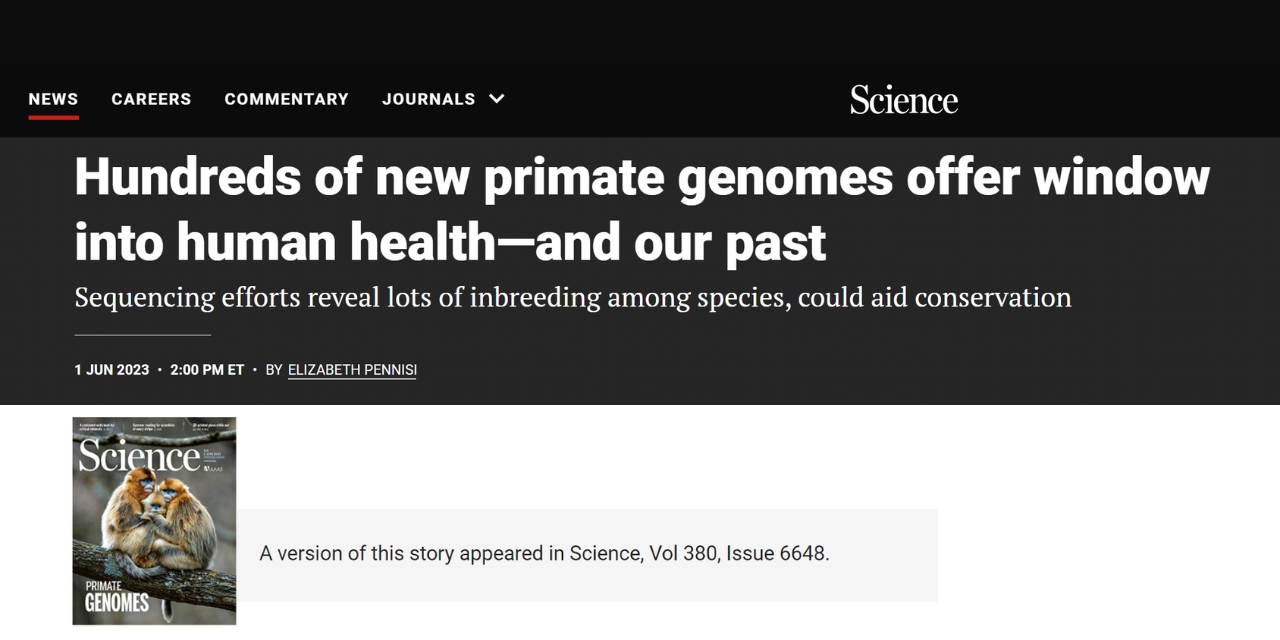Open author link Elizabeth Pennisi
Image resolution: width=1280 pixels, height=640 pixels.
point(352,370)
